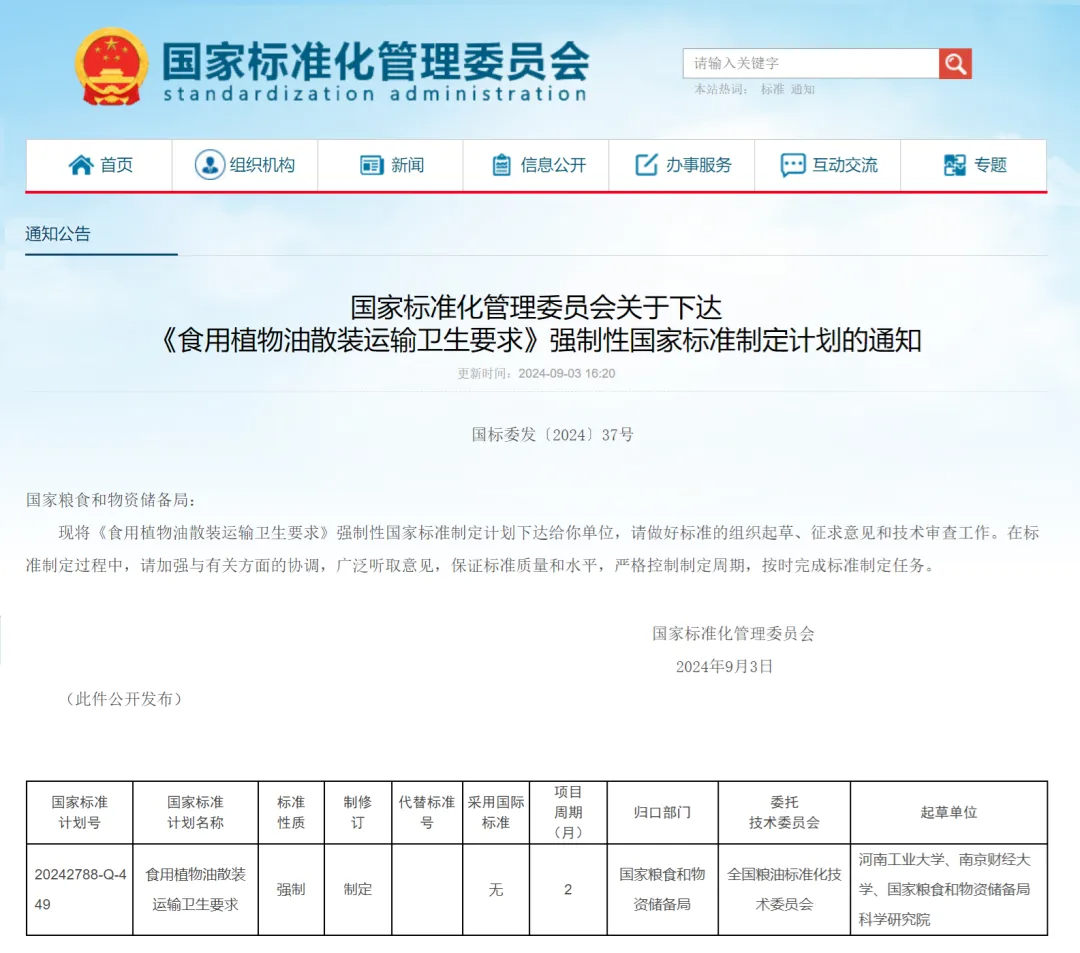Image resolution: width=1080 pixels, height=953 pixels.
Task: Click the hot word link 标准
Action: (x=772, y=90)
